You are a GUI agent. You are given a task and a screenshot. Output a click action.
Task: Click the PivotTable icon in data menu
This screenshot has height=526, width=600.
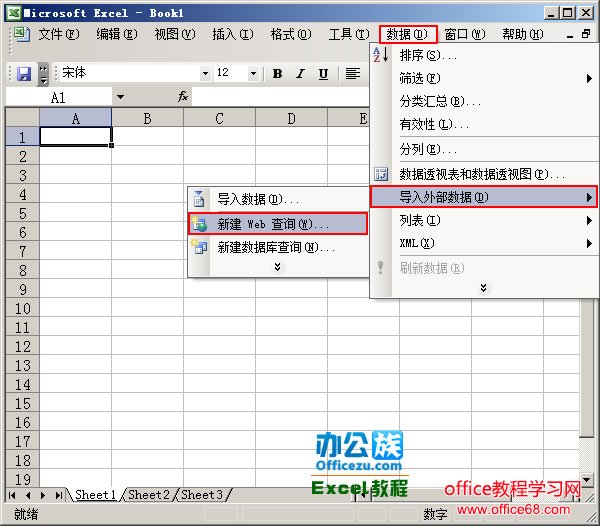[x=381, y=174]
